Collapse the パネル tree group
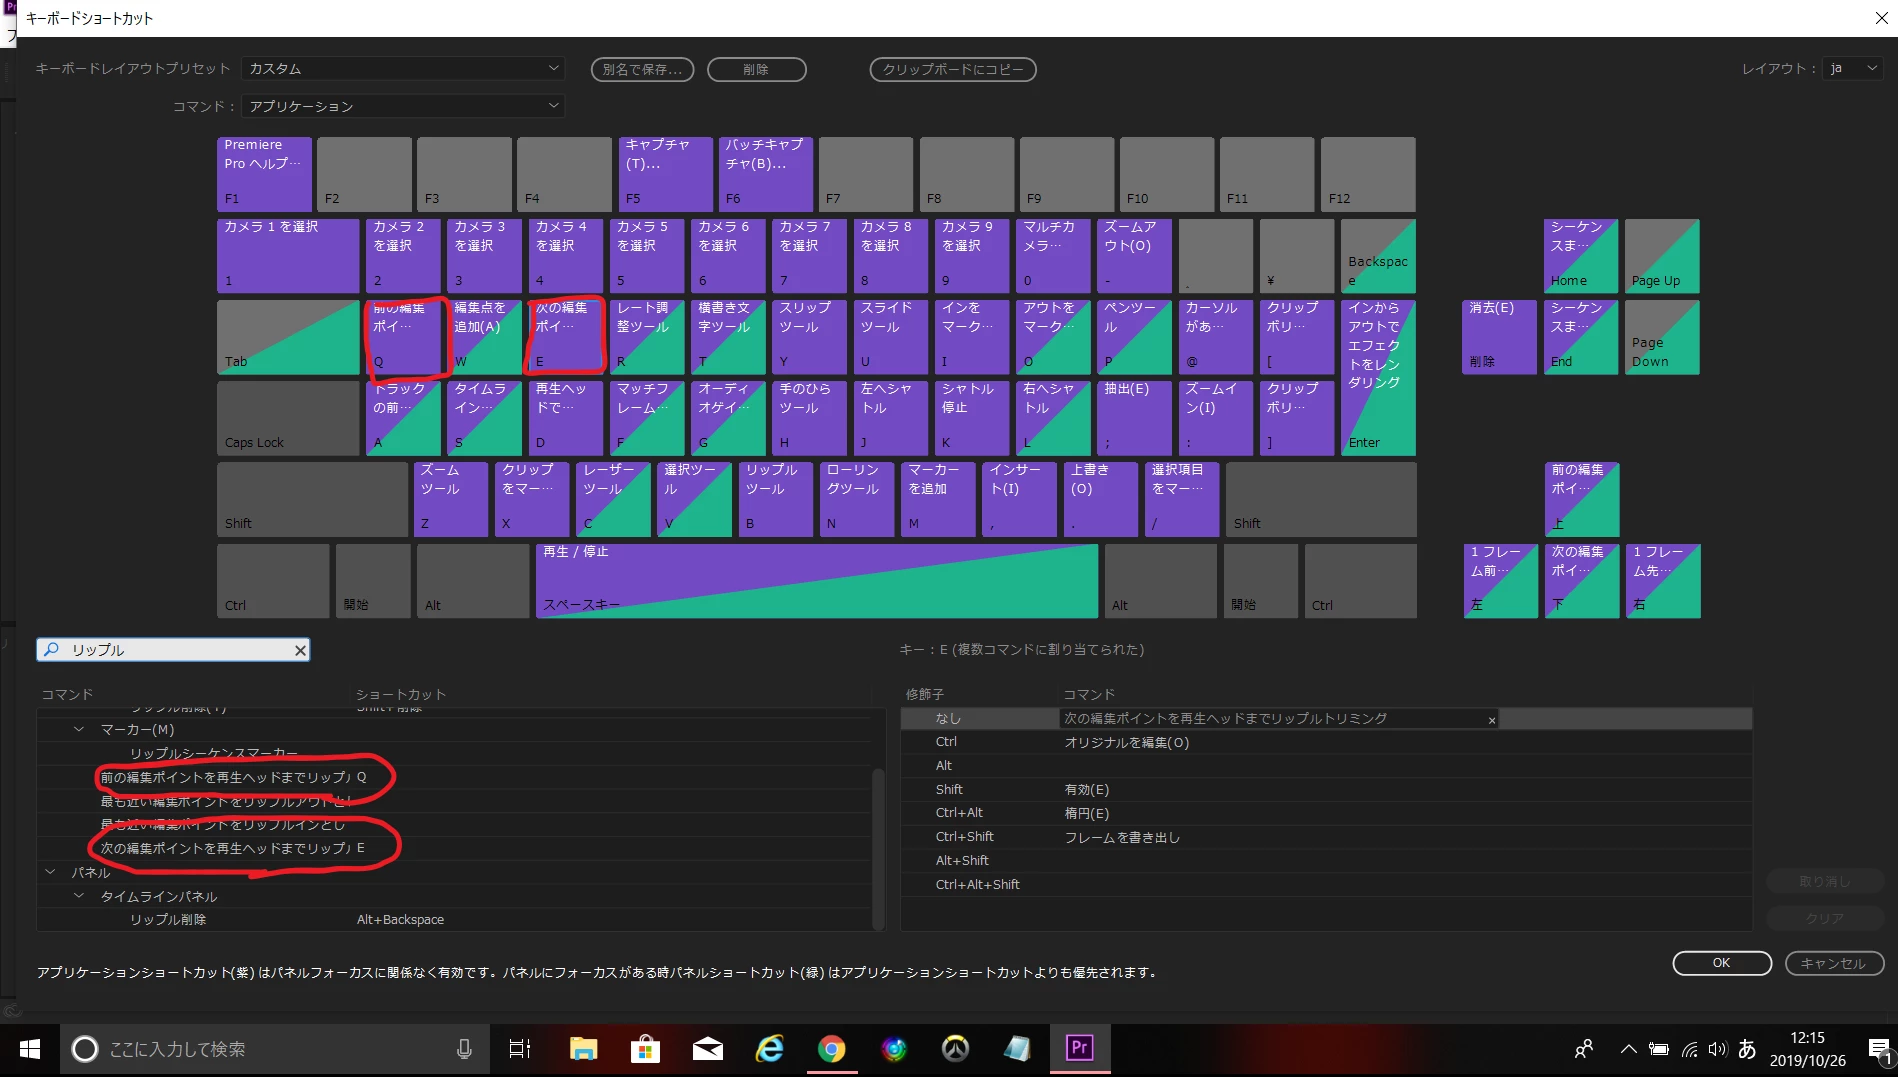1898x1077 pixels. click(x=50, y=872)
